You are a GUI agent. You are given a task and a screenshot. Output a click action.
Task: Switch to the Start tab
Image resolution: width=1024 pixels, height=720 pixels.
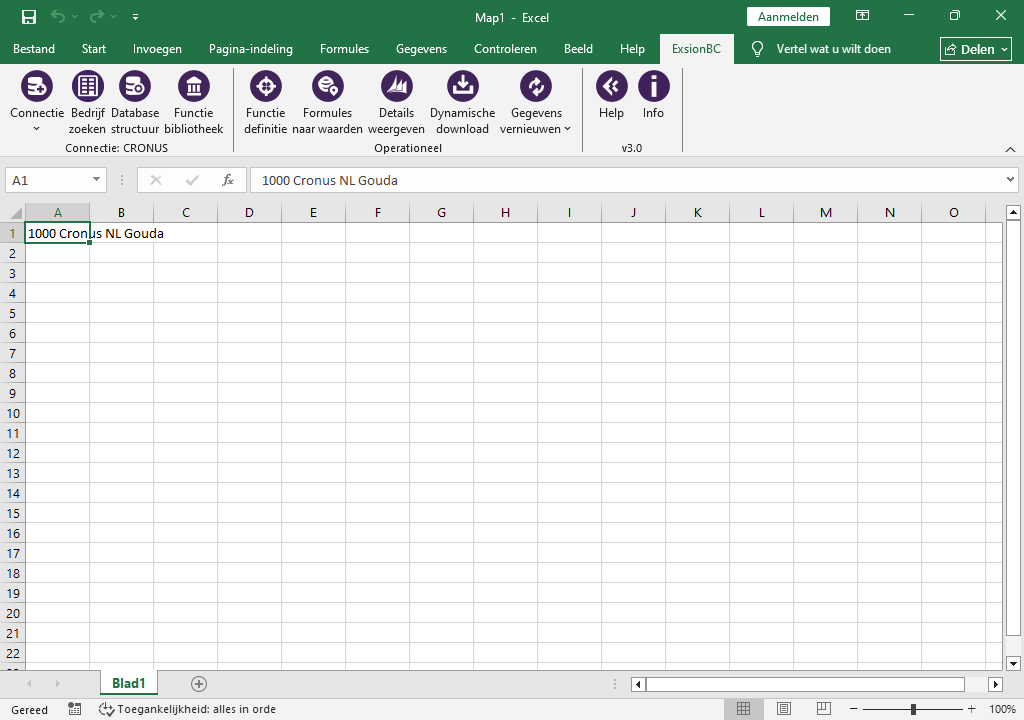point(93,49)
